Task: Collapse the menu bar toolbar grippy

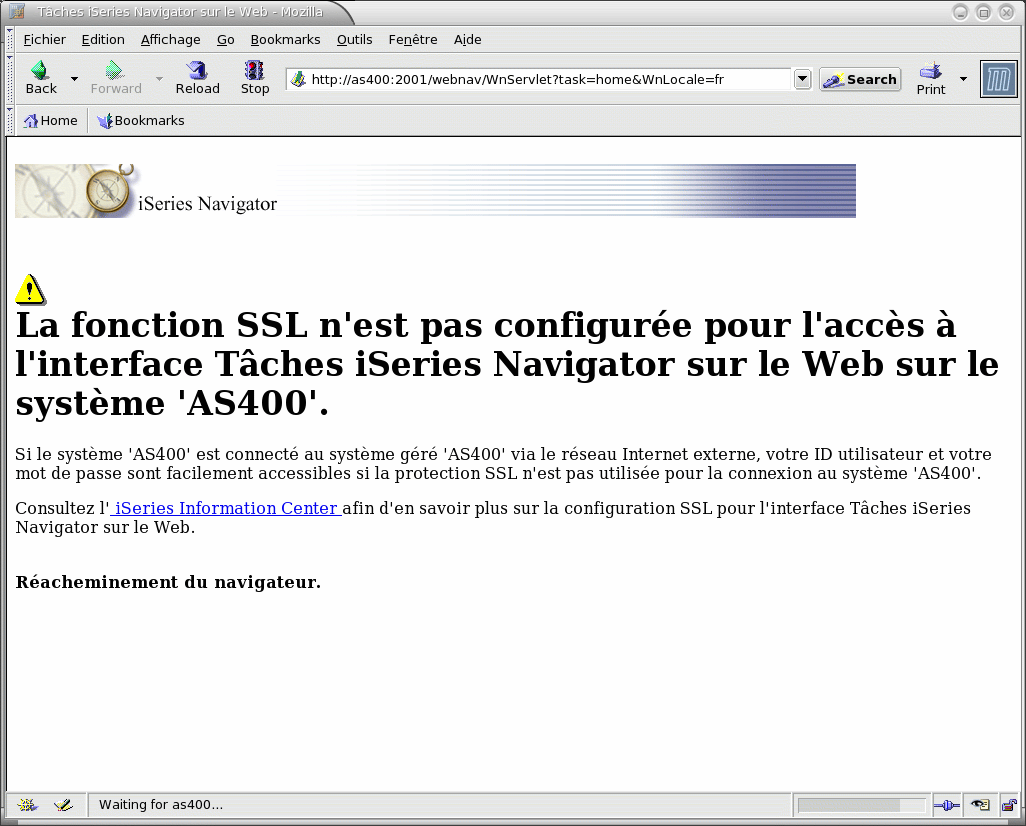Action: 10,39
